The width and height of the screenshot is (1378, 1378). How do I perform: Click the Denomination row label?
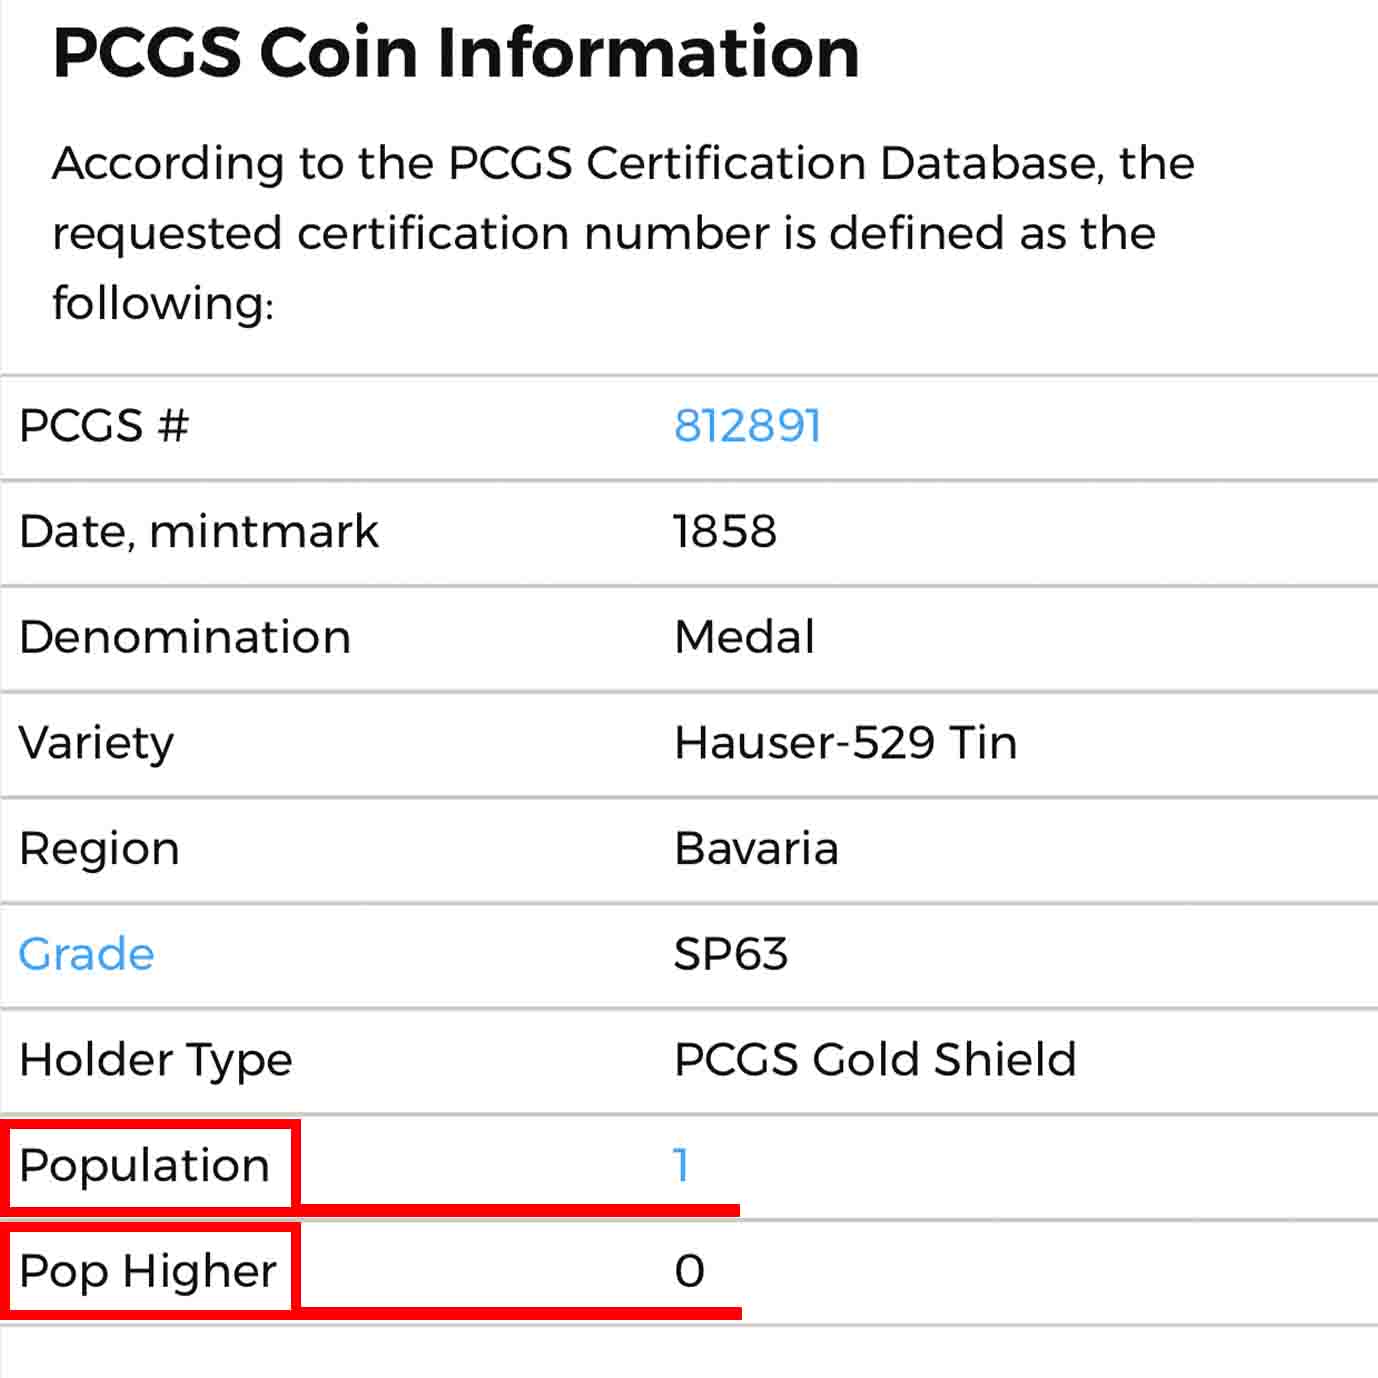185,637
